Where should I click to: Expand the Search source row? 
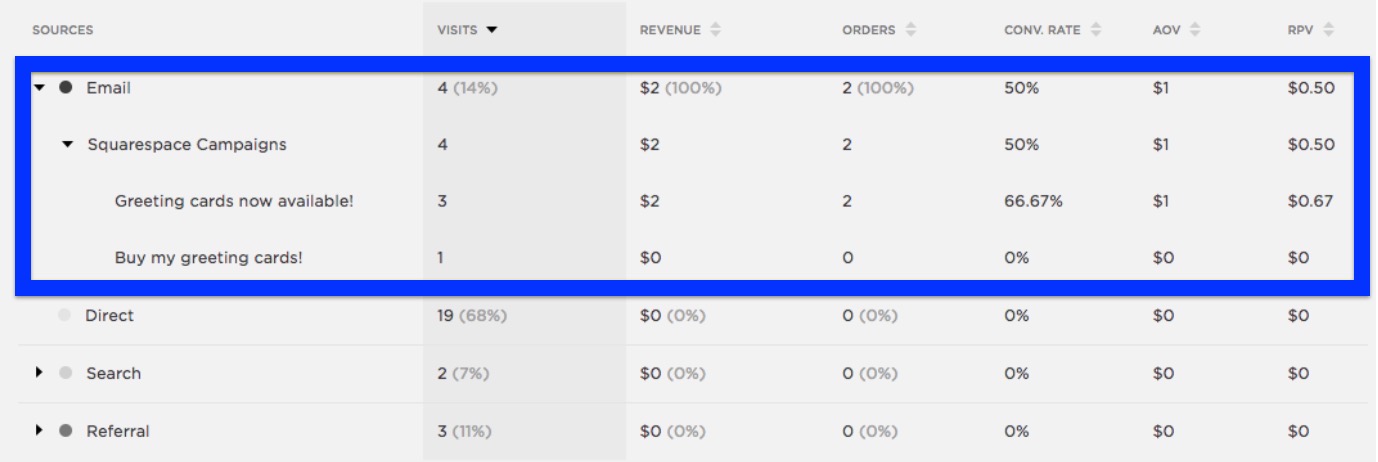(40, 373)
